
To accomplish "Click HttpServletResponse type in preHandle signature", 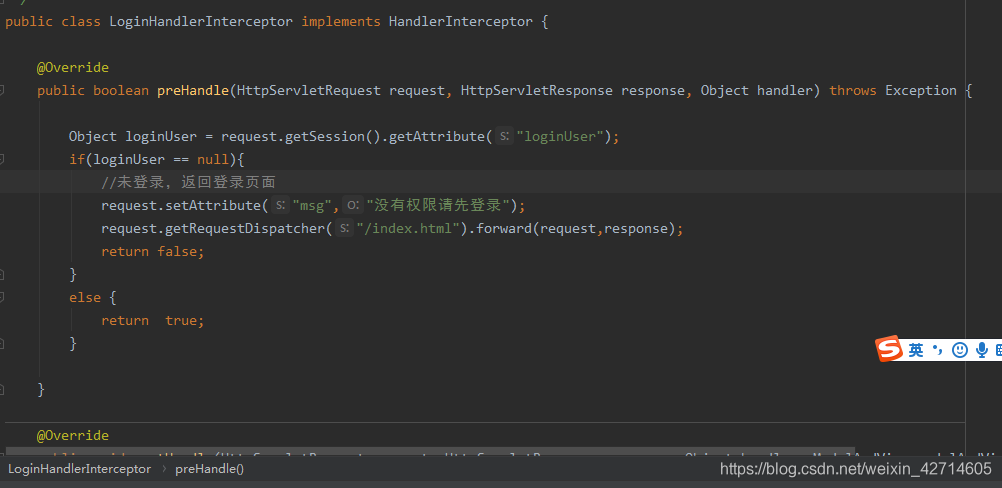I will (x=537, y=91).
